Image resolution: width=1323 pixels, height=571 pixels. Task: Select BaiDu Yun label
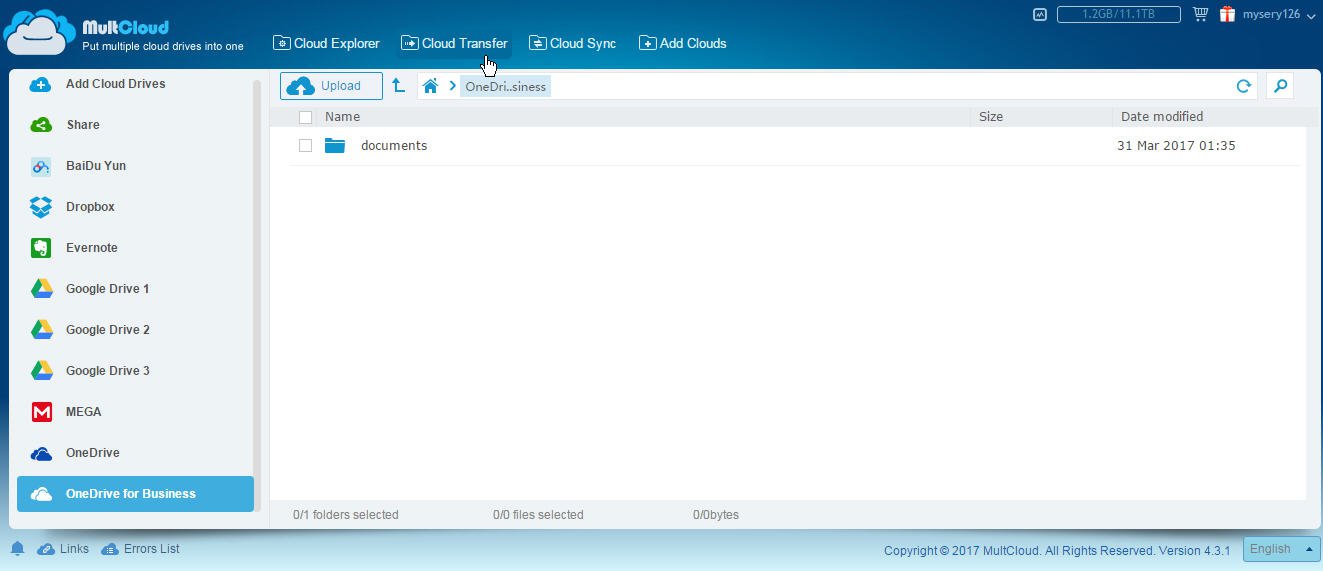96,166
